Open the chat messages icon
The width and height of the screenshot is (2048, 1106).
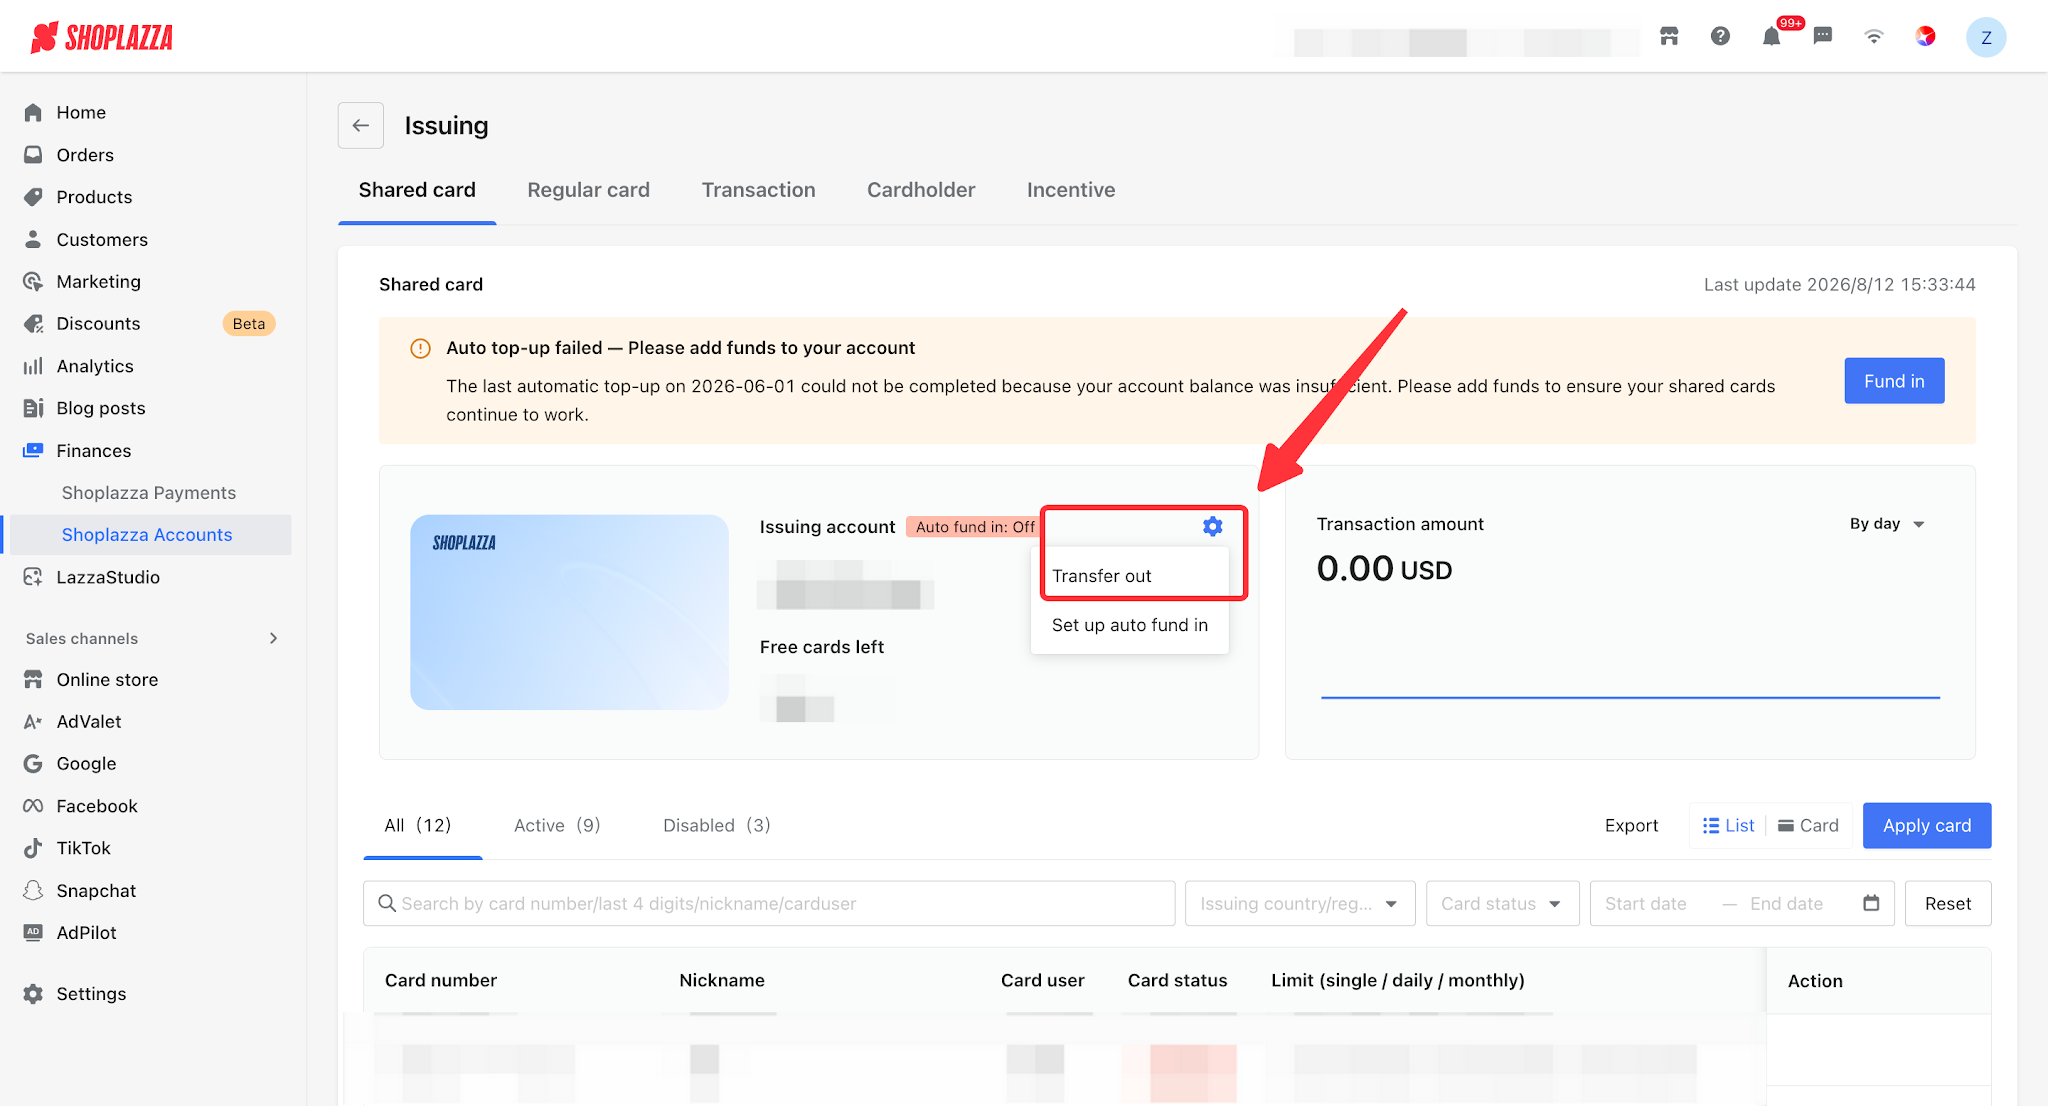tap(1823, 37)
